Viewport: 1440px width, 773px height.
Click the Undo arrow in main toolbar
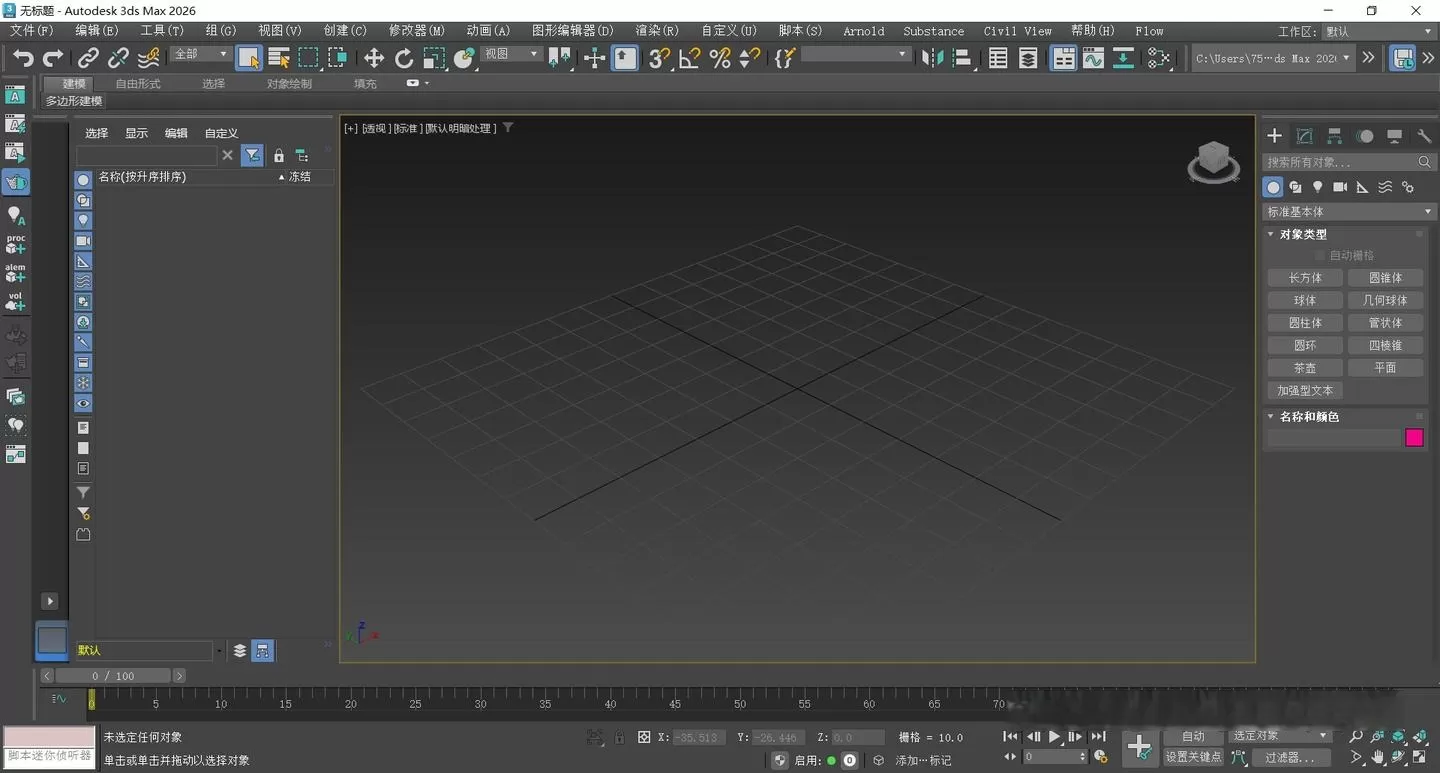click(22, 58)
